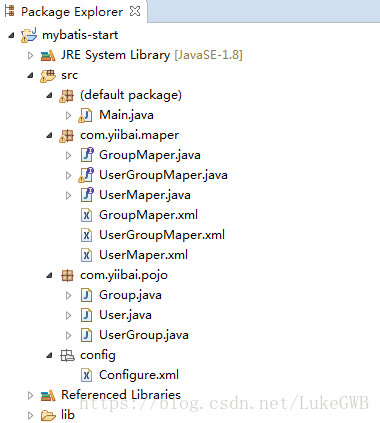Collapse the src folder node
Screen dimensions: 380x423
point(30,75)
